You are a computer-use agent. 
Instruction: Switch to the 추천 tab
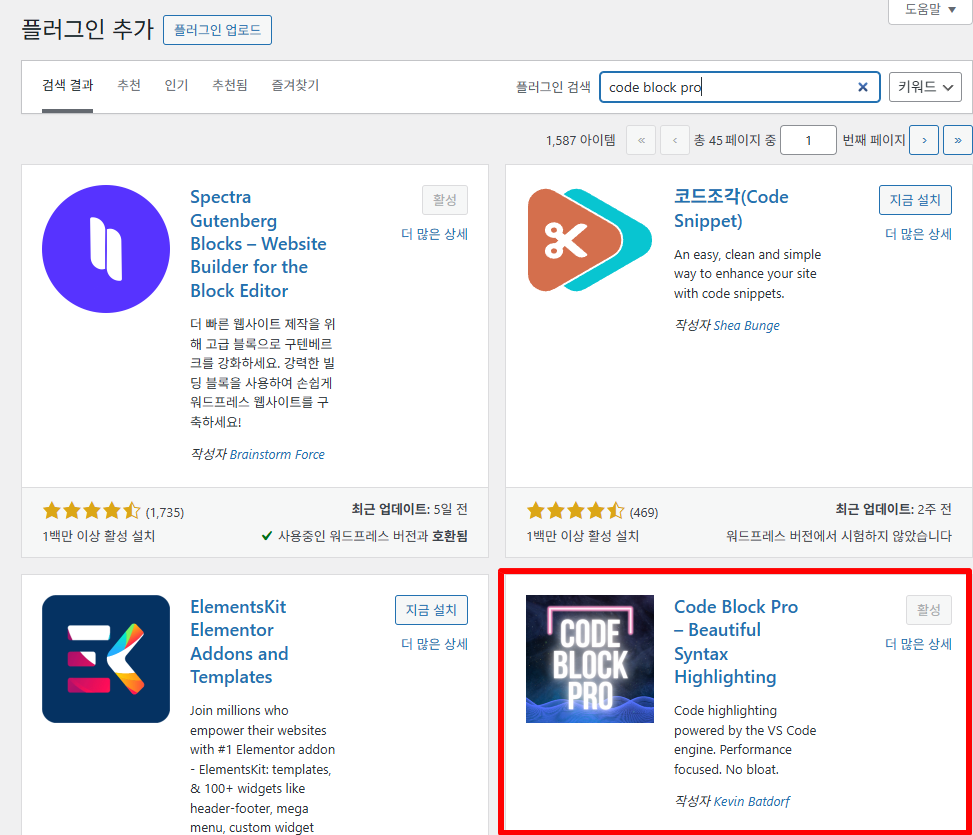(129, 85)
